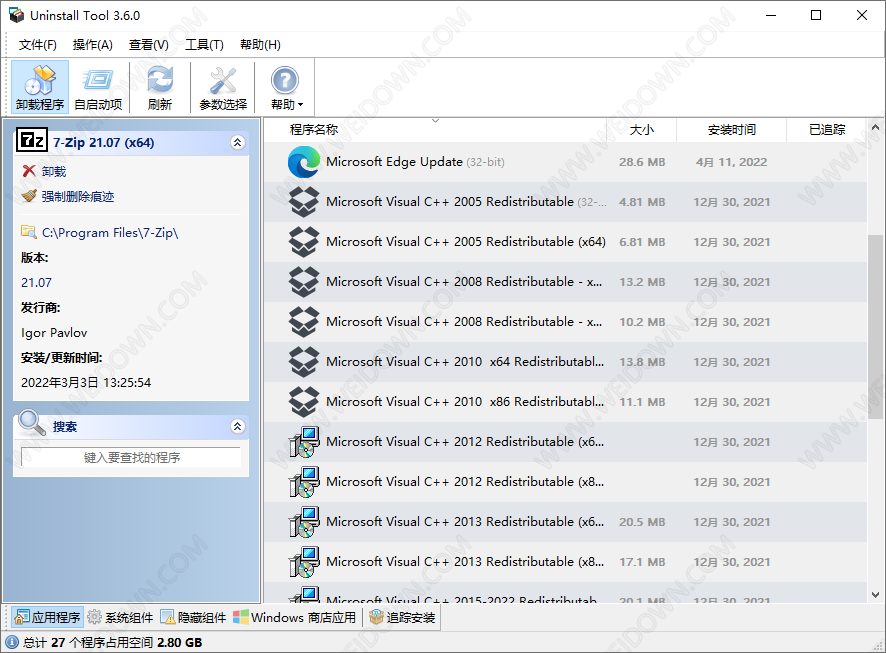Click the program list vertical scrollbar thumb

point(875,326)
